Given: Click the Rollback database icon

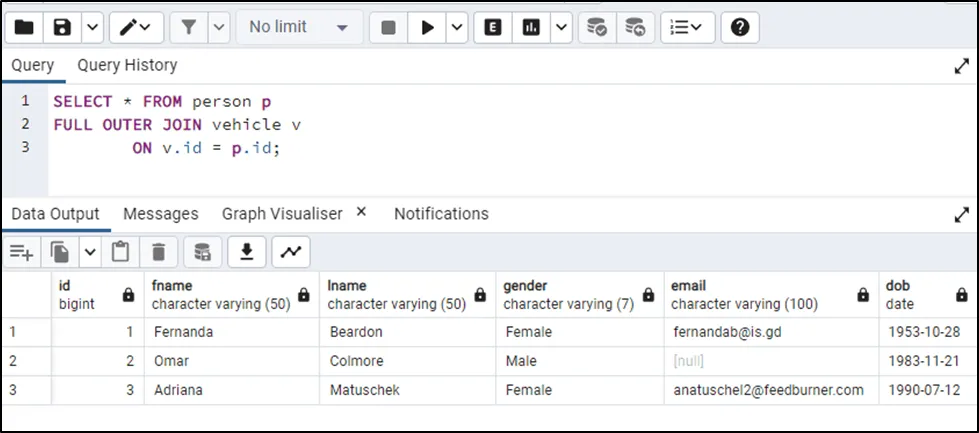Looking at the screenshot, I should [634, 27].
